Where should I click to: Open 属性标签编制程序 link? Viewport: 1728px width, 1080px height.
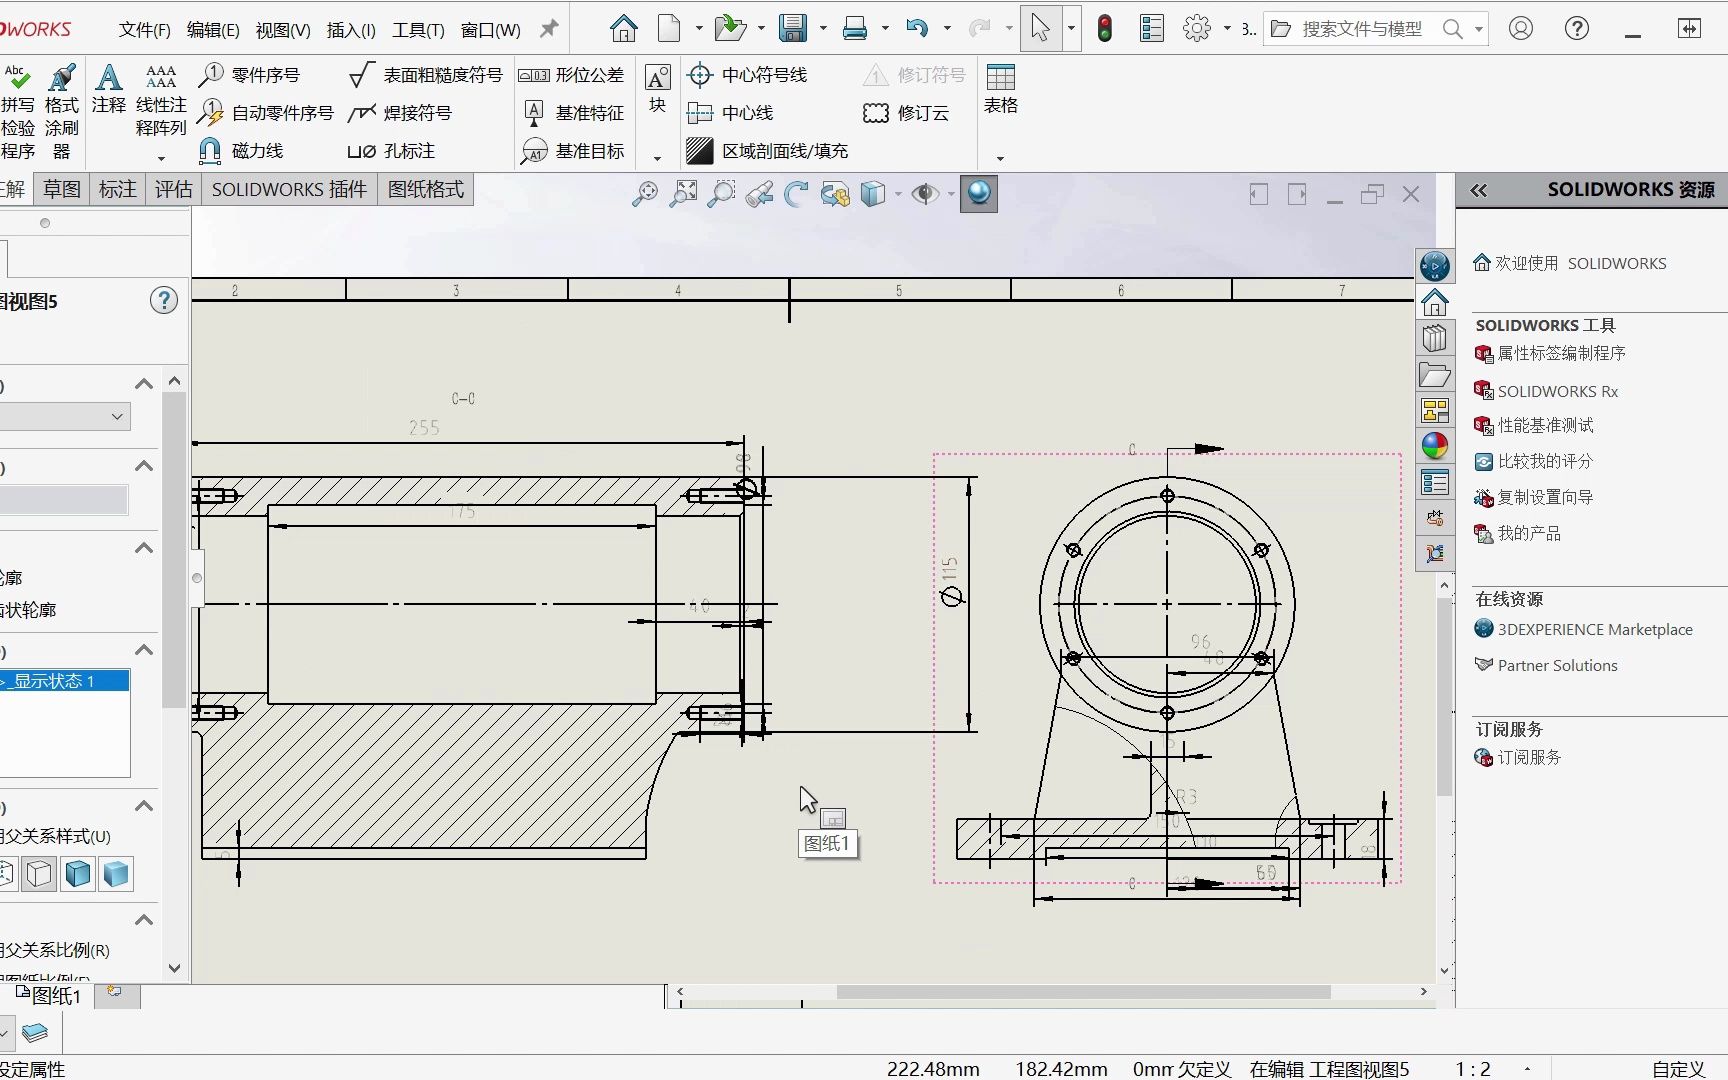coord(1561,353)
